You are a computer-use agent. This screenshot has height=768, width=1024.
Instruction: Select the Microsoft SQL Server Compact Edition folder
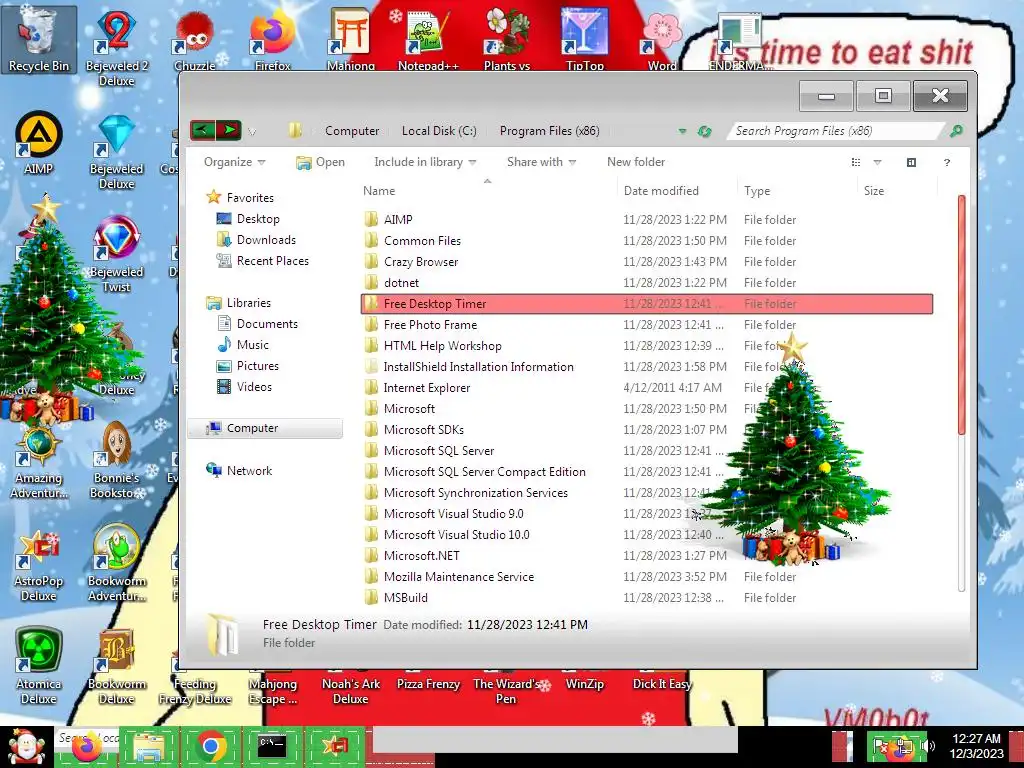coord(647,472)
